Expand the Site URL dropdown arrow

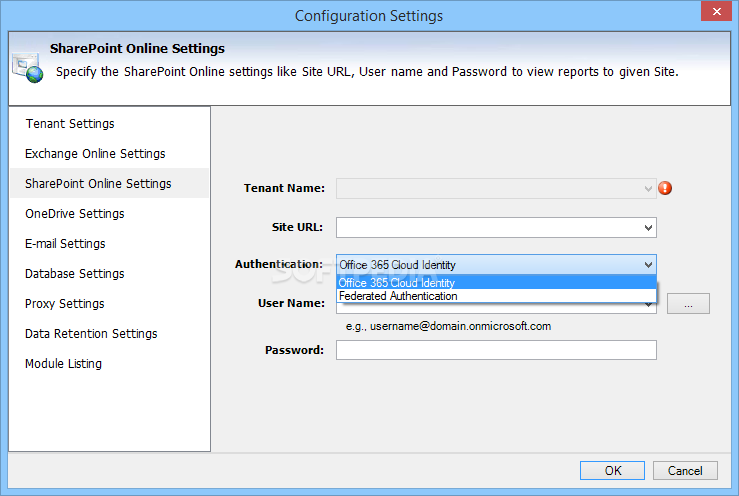pos(648,228)
